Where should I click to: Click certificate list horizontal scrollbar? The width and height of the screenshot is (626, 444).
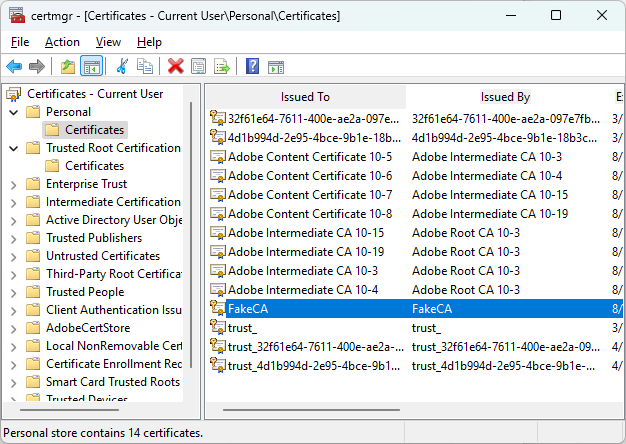pos(311,410)
